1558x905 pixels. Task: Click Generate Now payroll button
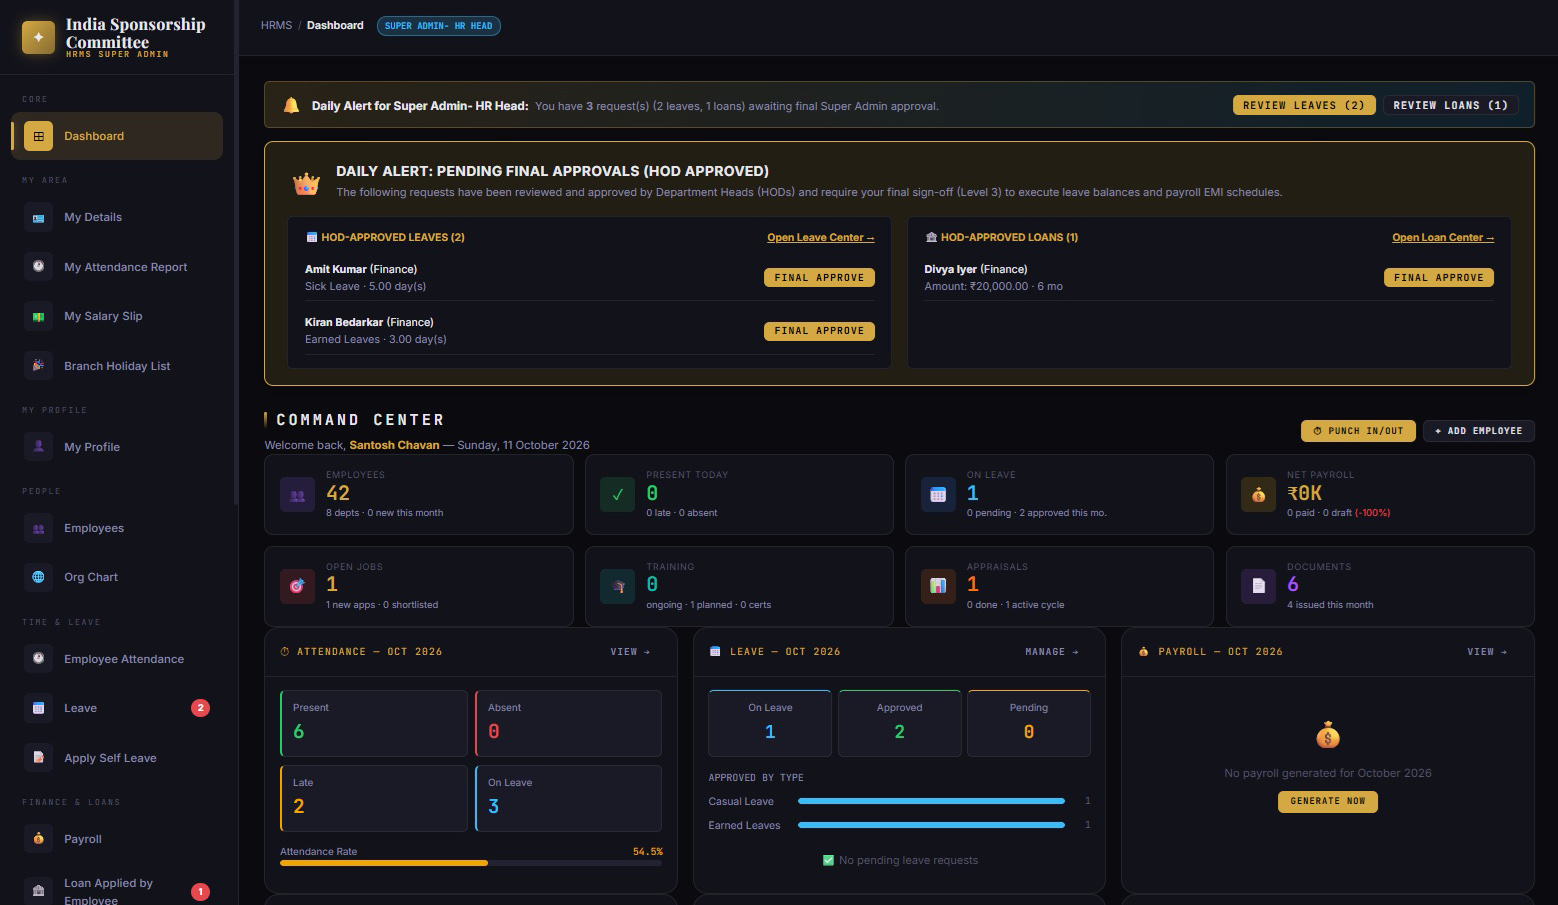(x=1328, y=802)
